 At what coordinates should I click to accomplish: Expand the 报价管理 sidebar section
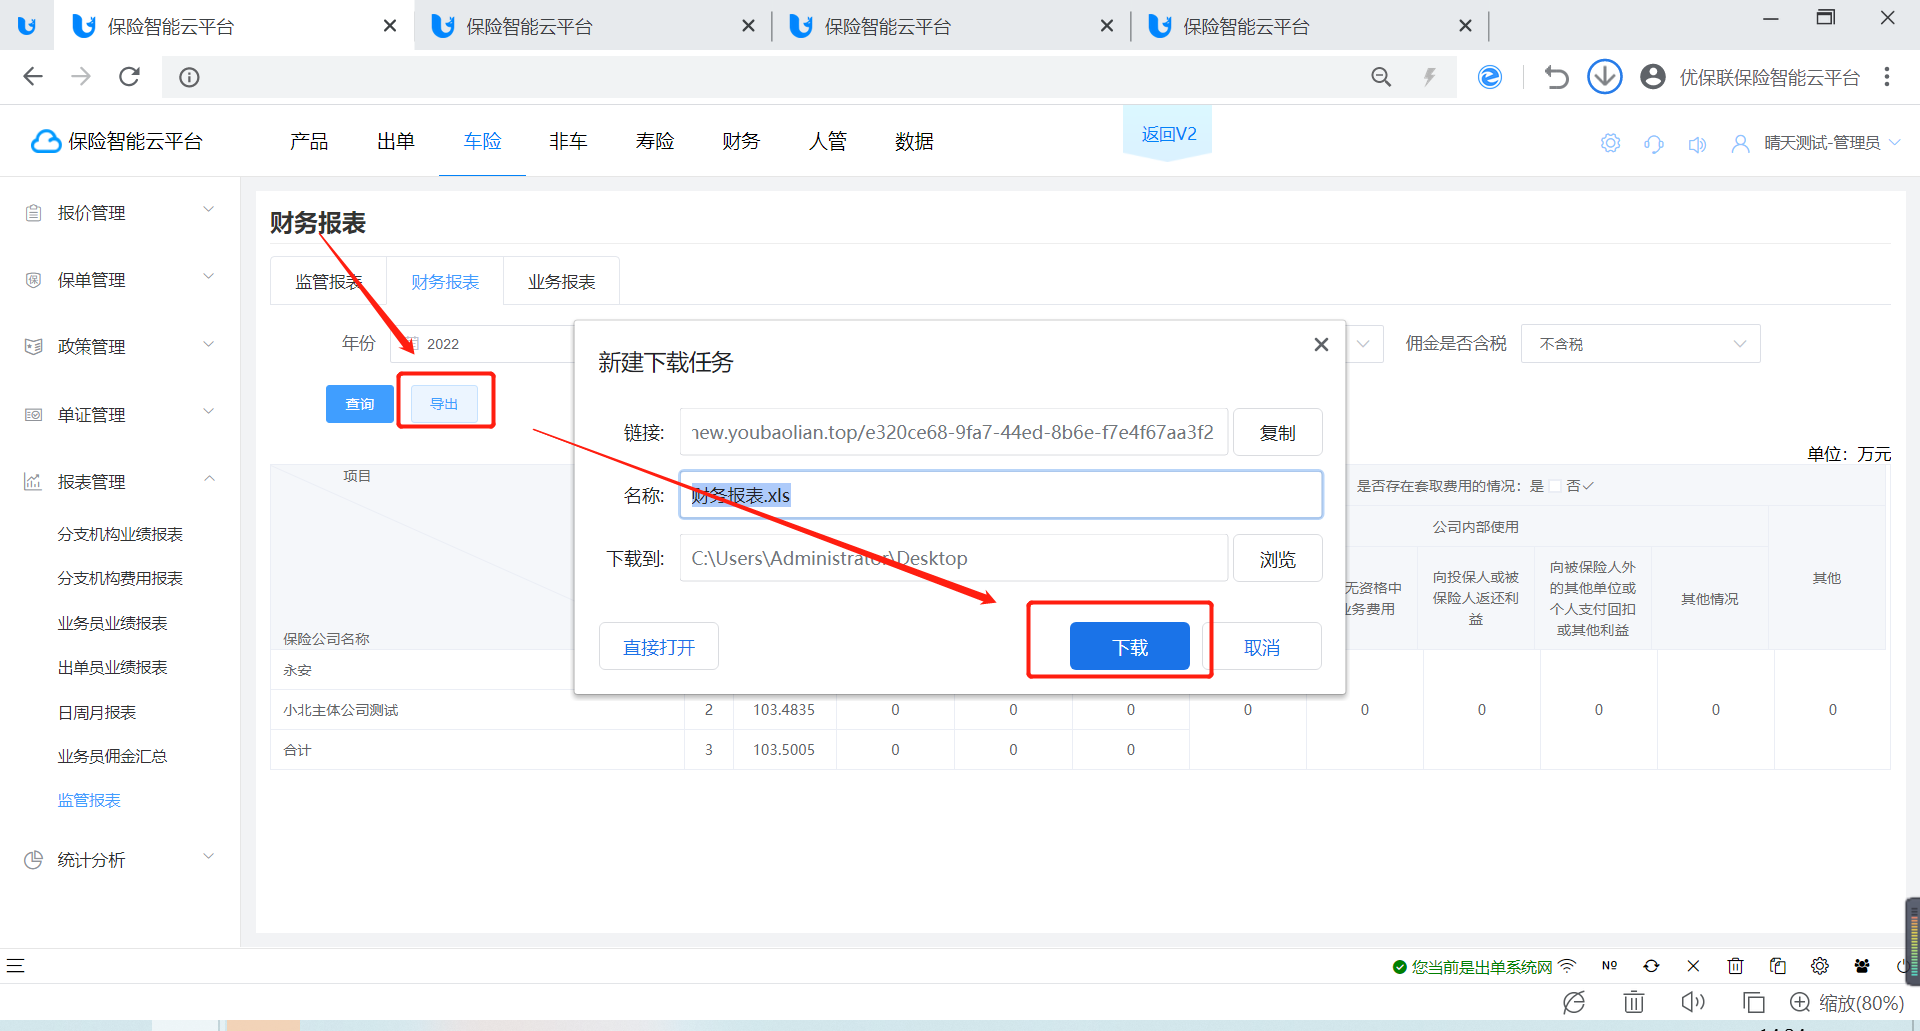(120, 213)
